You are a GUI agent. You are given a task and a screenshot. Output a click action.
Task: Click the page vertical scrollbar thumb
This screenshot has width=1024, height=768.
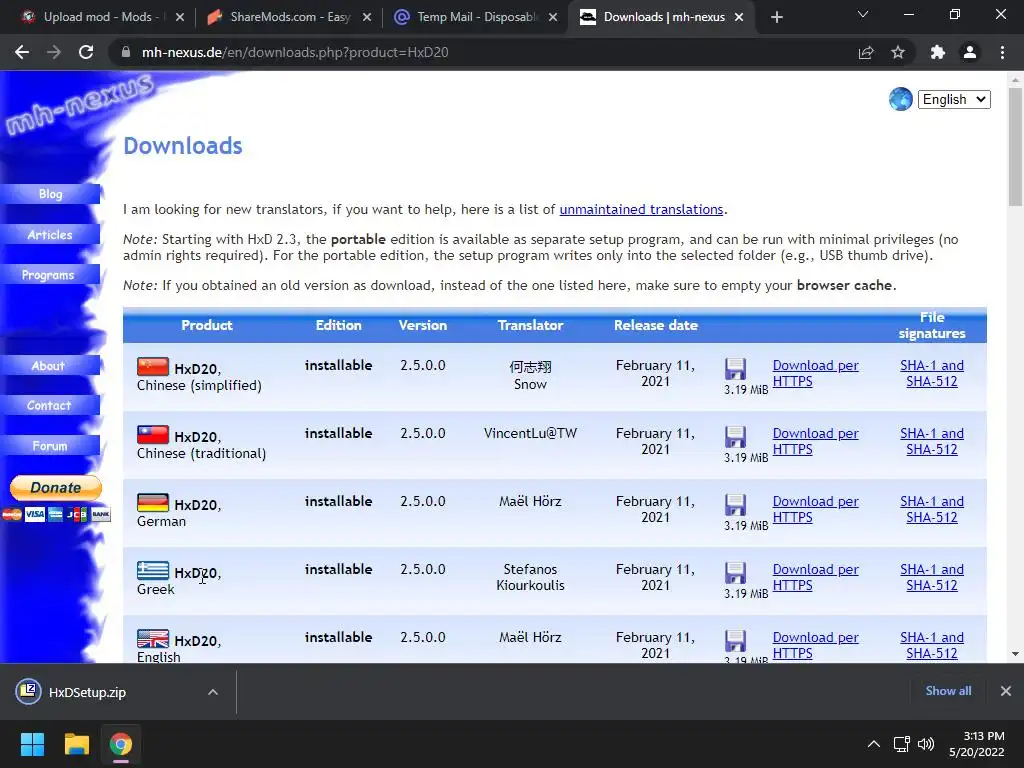(1015, 147)
